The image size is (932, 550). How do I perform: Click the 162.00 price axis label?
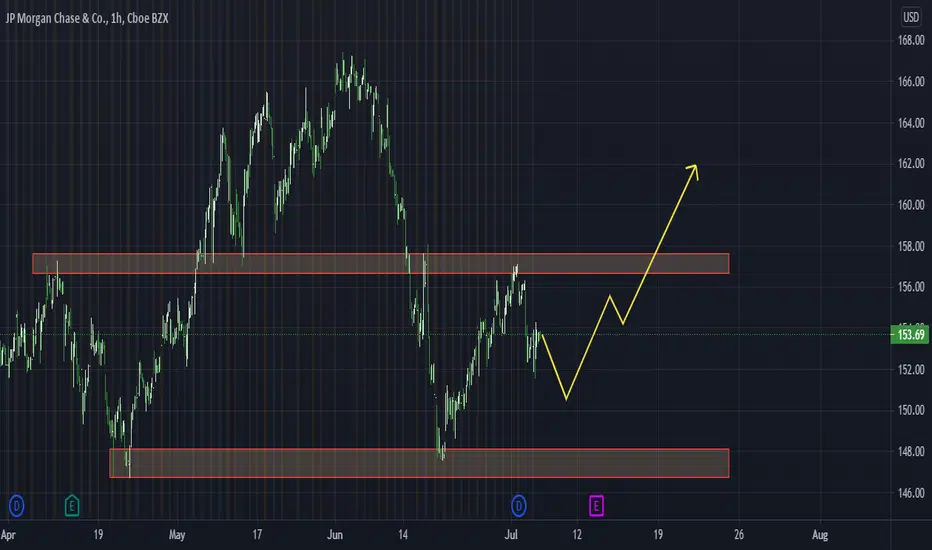[911, 164]
